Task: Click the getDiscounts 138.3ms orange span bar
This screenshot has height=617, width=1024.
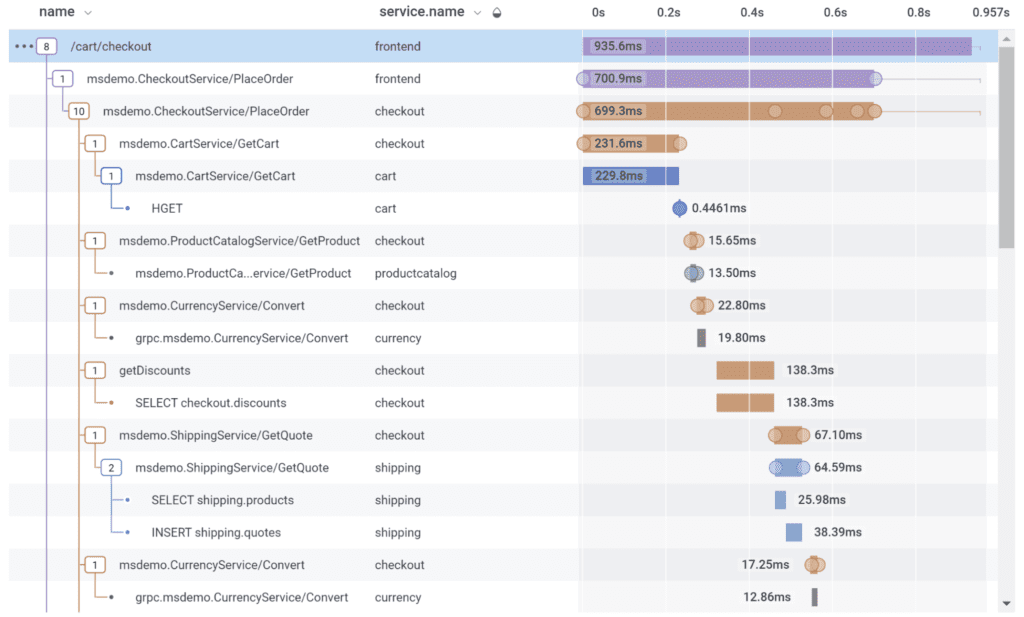Action: pyautogui.click(x=745, y=371)
